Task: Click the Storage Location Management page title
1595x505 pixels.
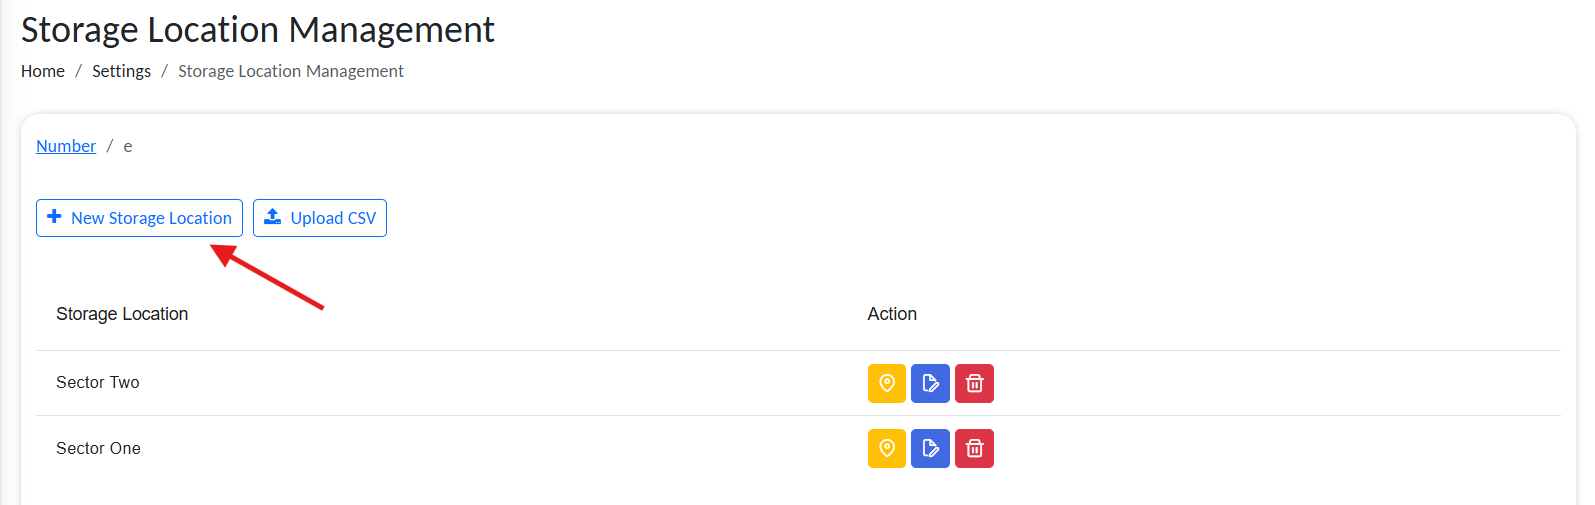Action: tap(258, 30)
